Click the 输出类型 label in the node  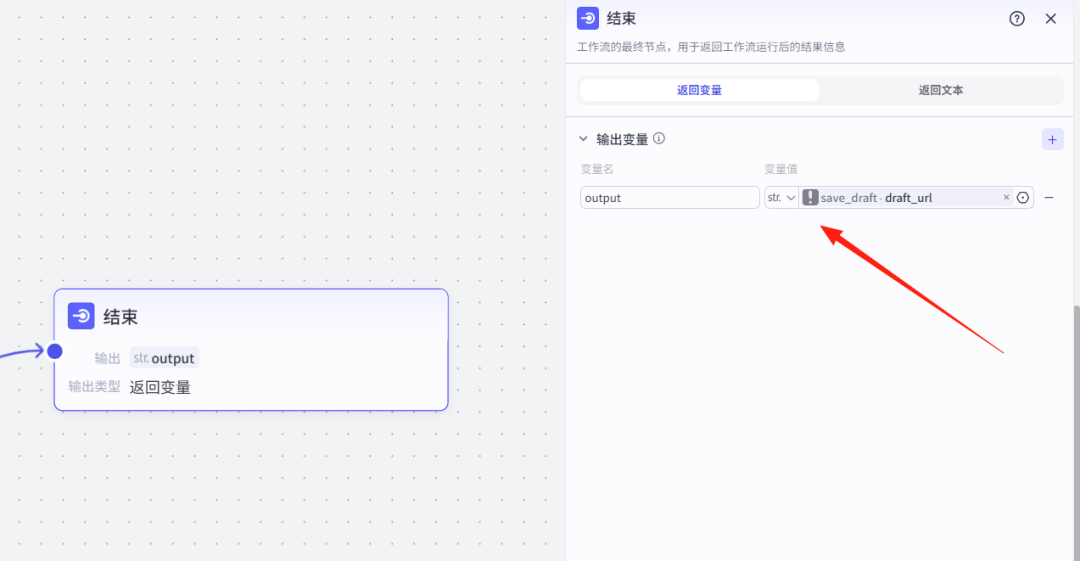94,387
